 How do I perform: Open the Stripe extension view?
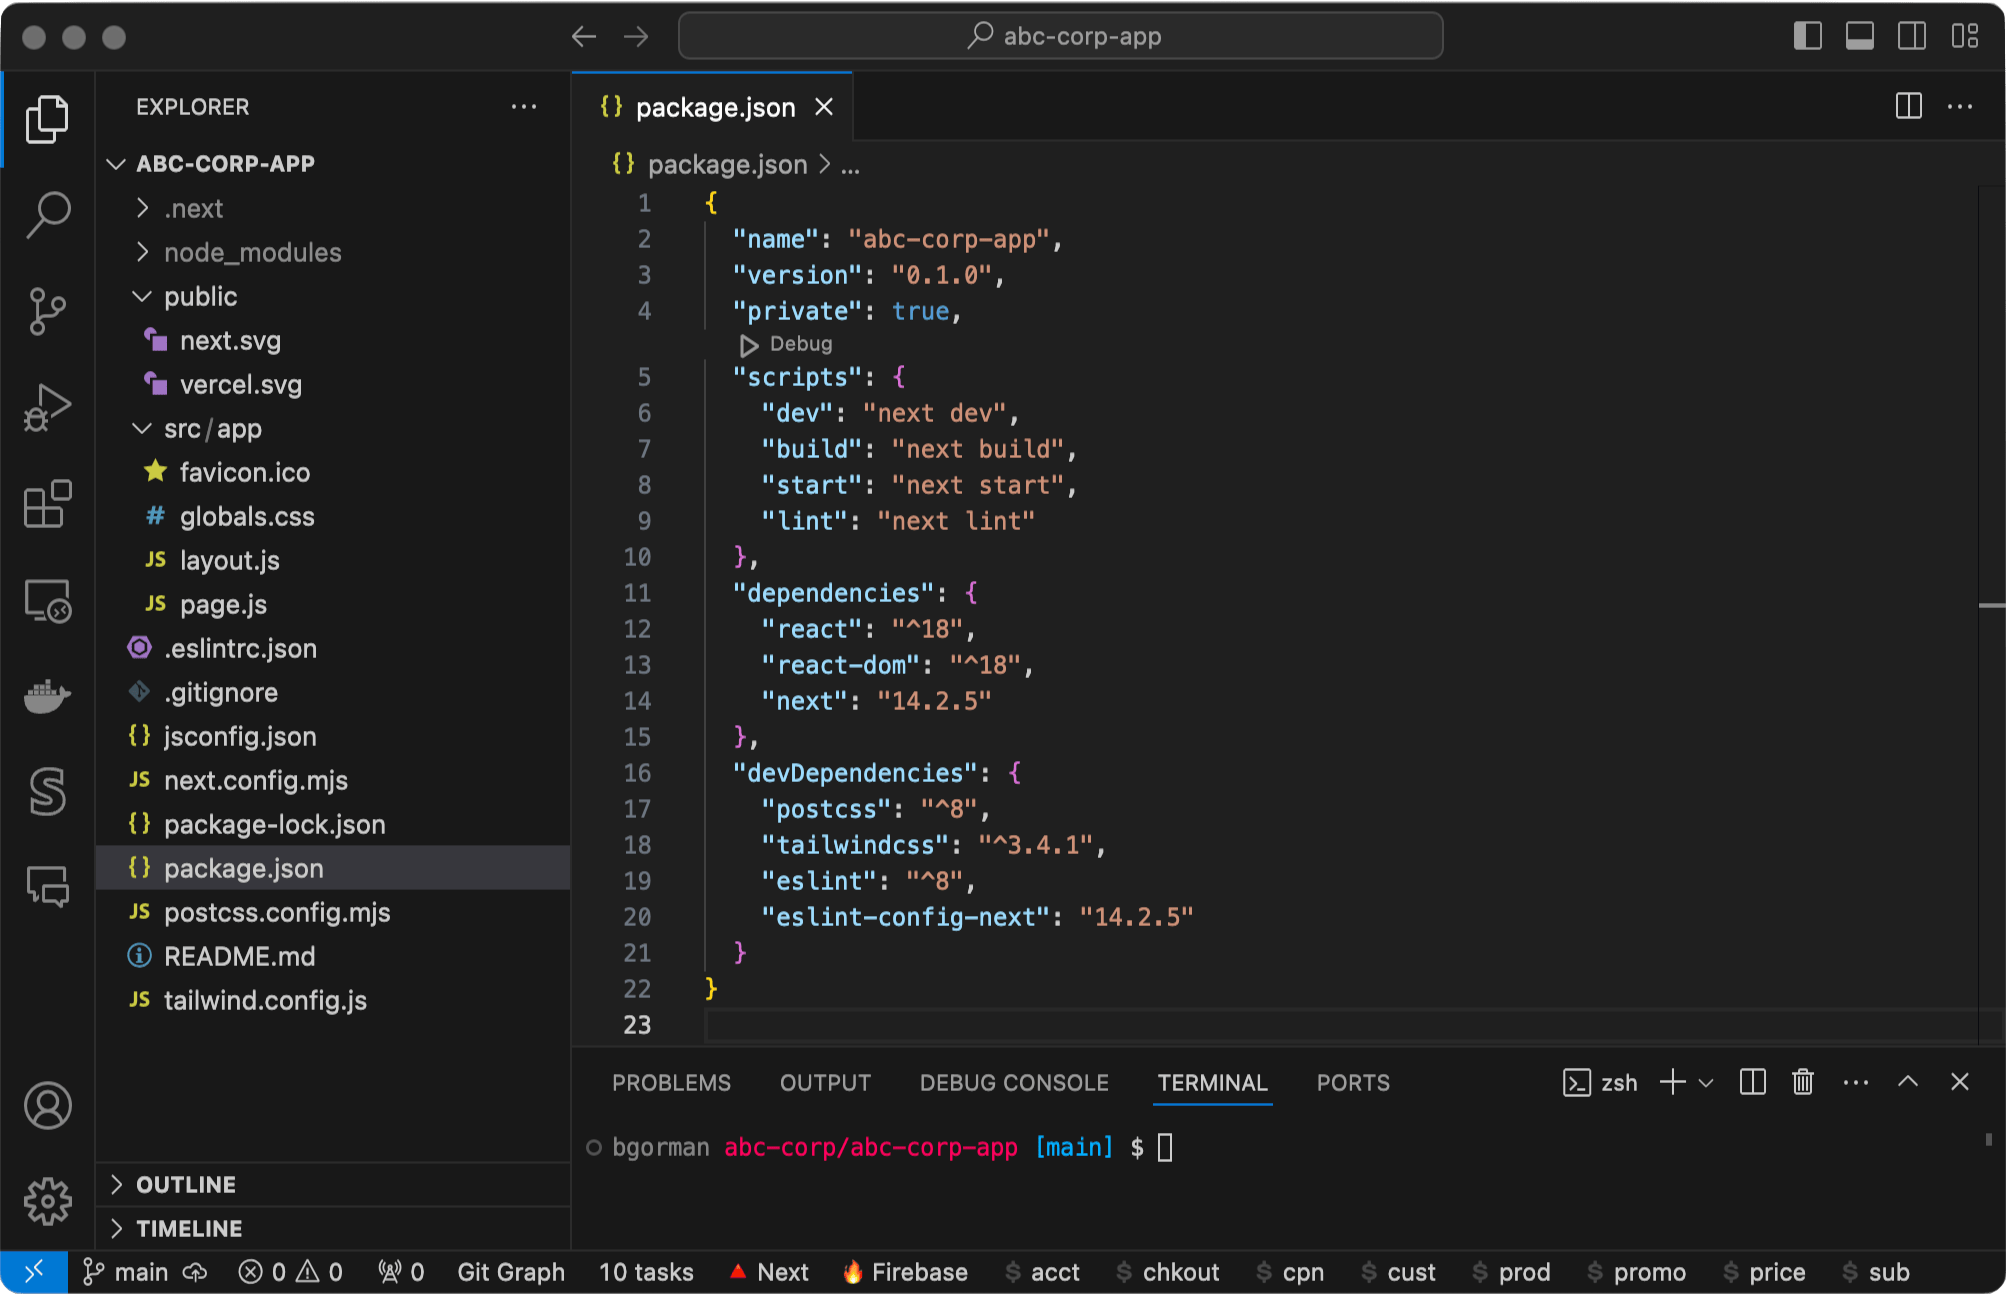47,792
